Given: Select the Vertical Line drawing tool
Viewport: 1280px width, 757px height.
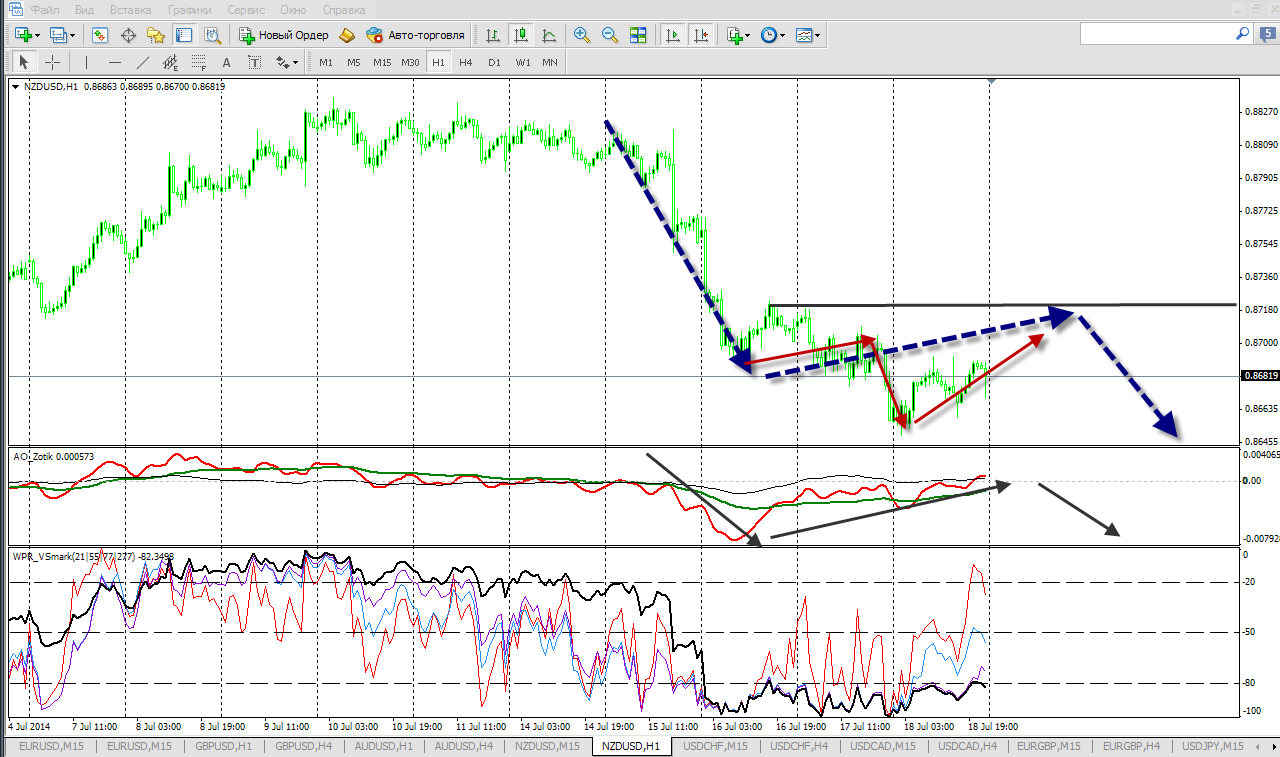Looking at the screenshot, I should (87, 62).
